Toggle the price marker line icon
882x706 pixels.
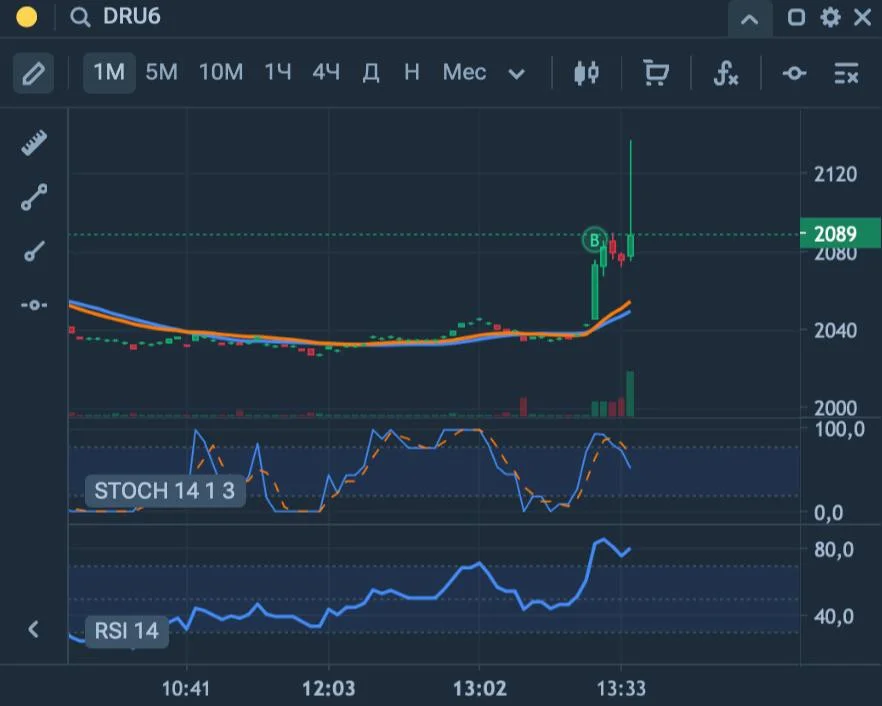tap(794, 73)
